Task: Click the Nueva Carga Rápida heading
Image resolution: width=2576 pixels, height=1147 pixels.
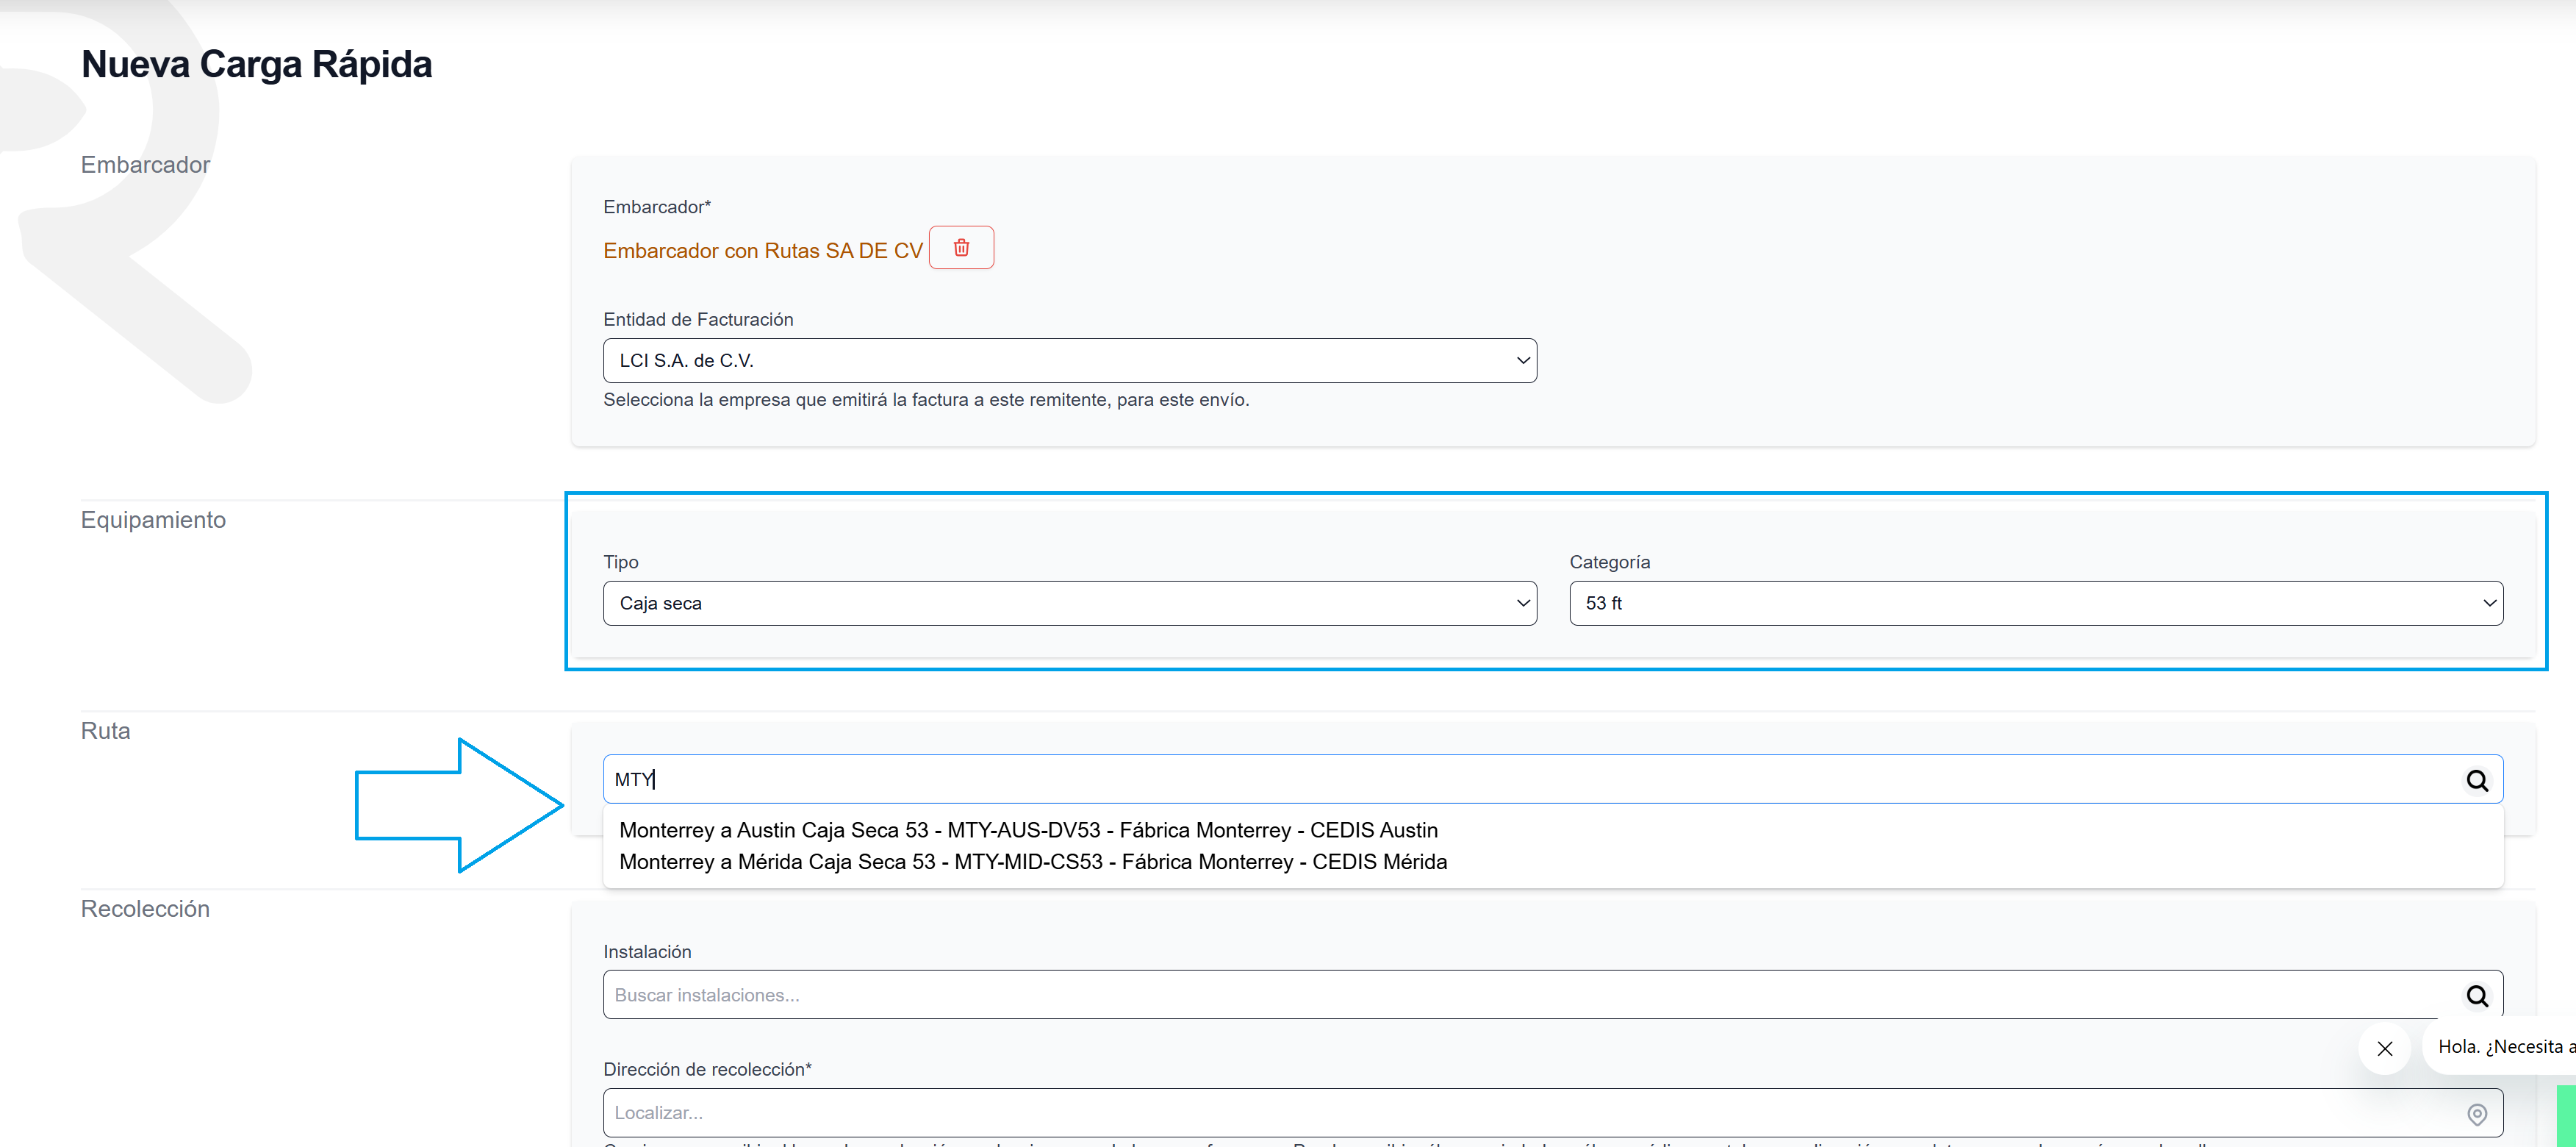Action: (x=256, y=64)
